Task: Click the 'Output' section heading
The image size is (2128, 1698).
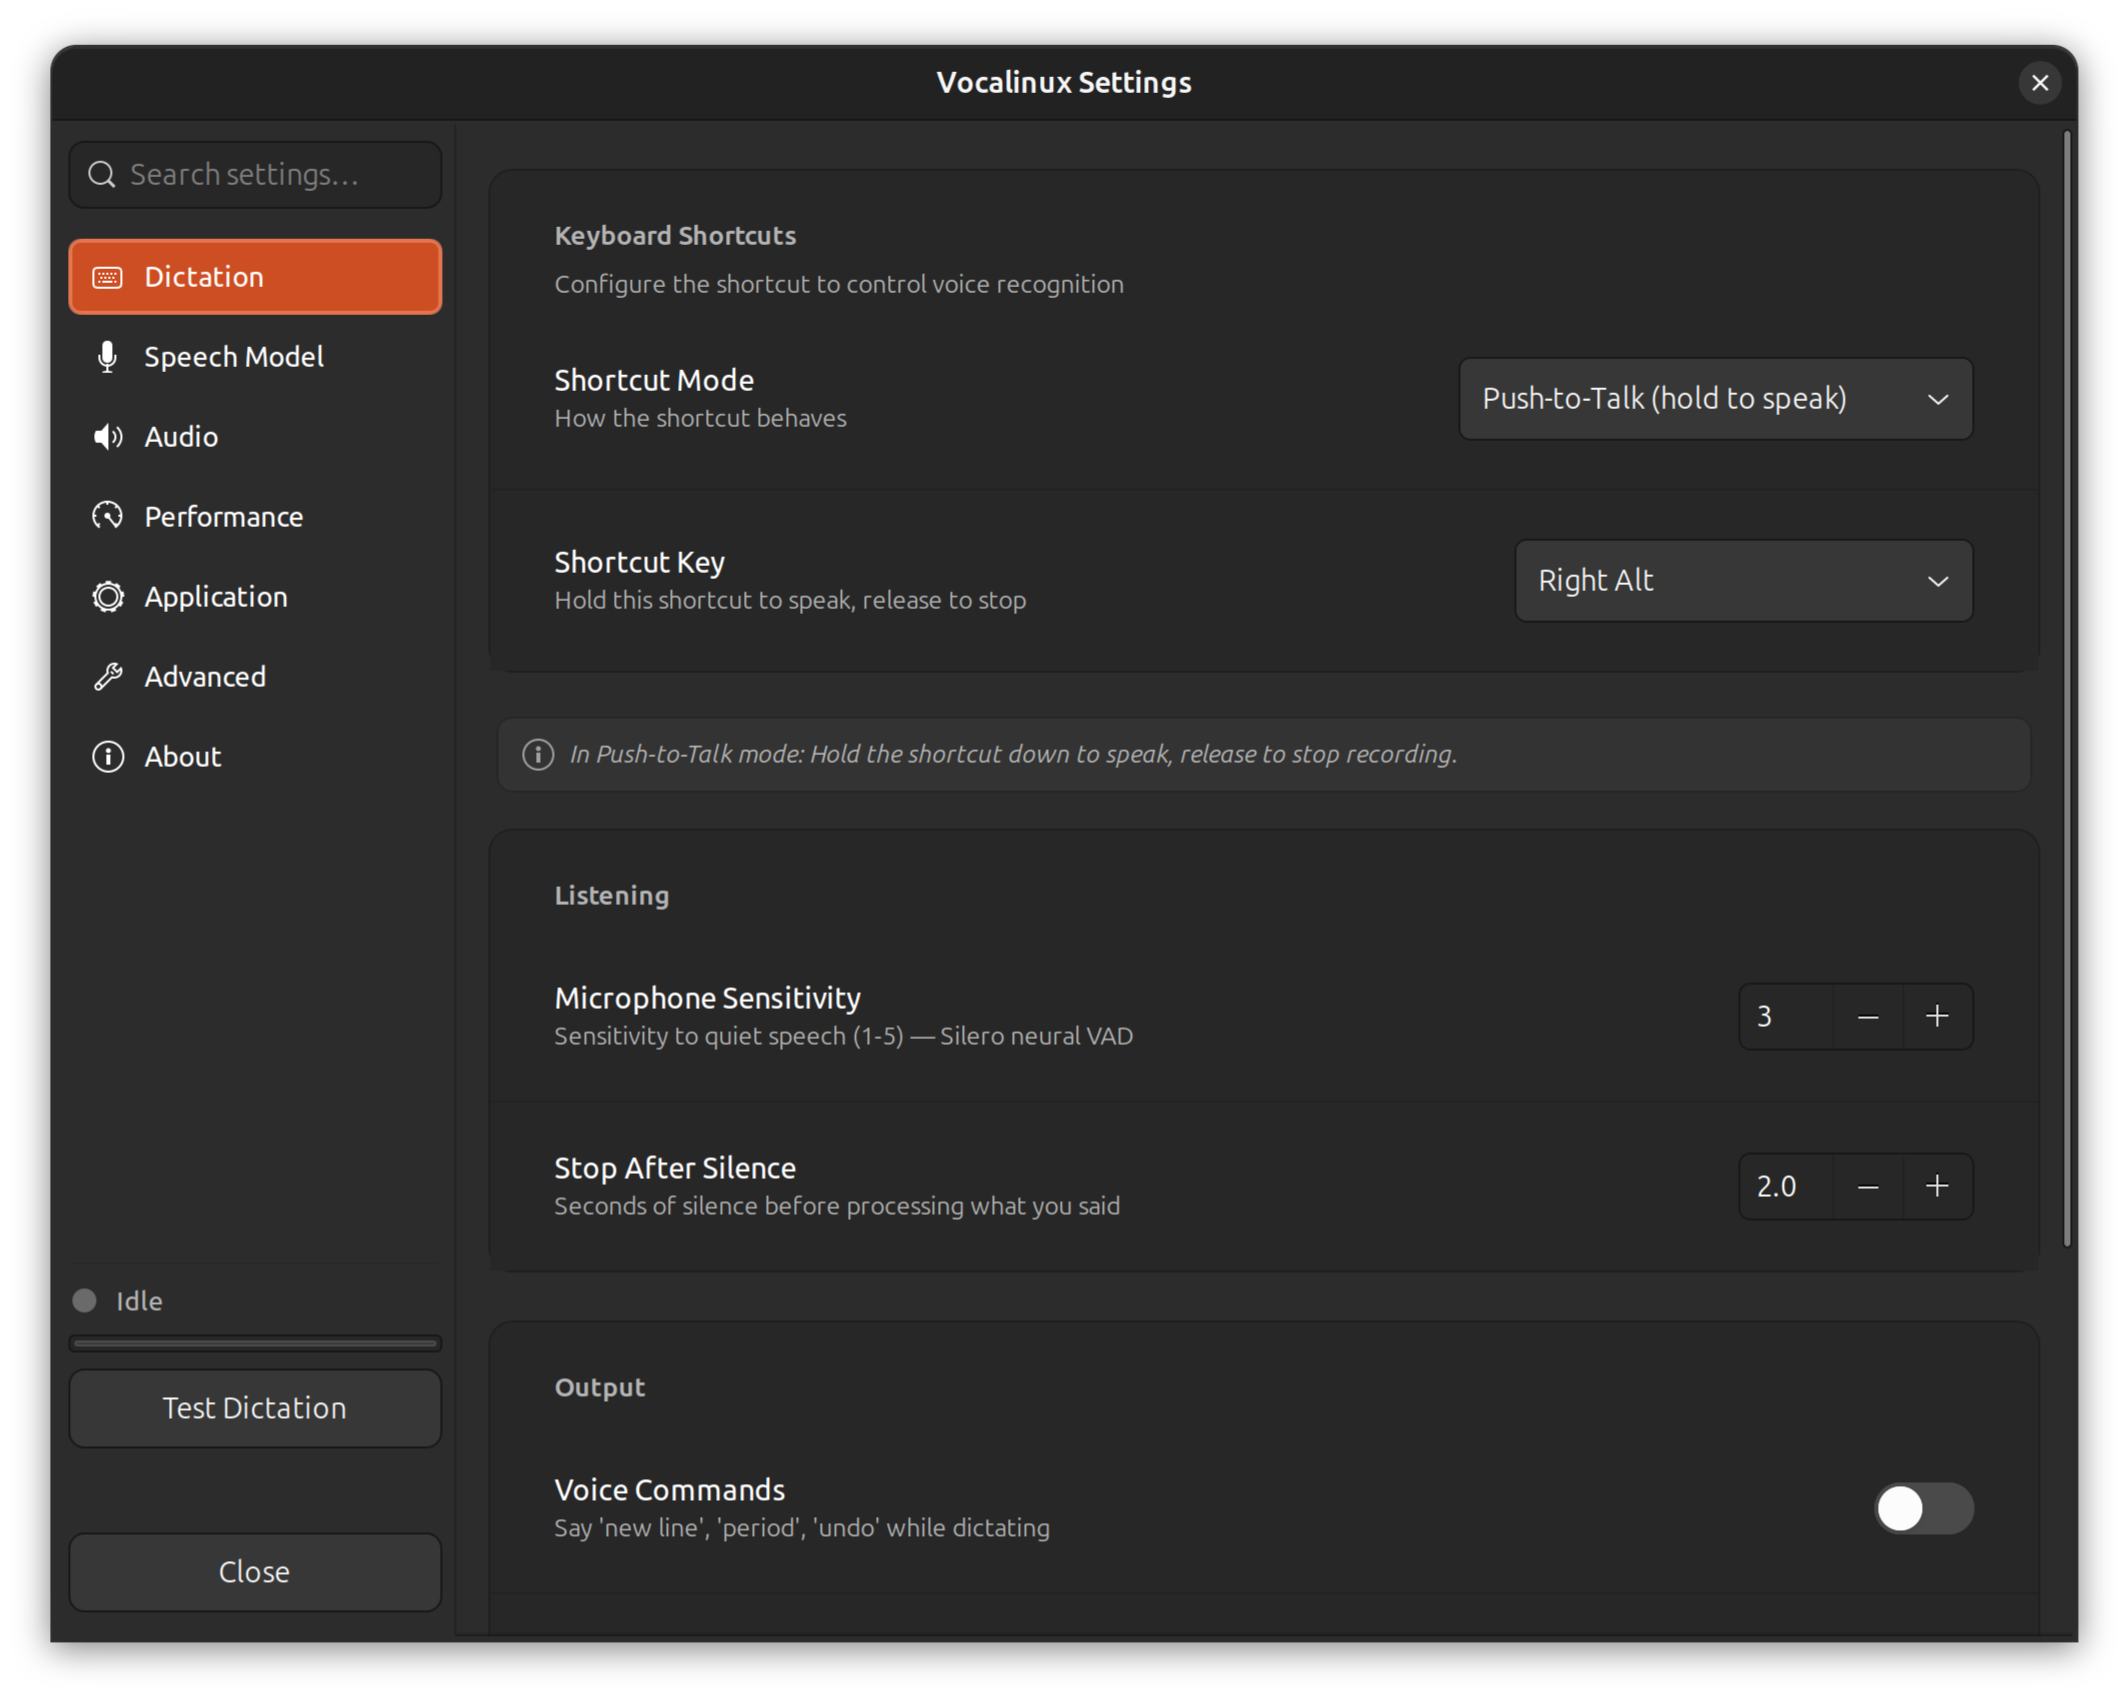Action: coord(600,1388)
